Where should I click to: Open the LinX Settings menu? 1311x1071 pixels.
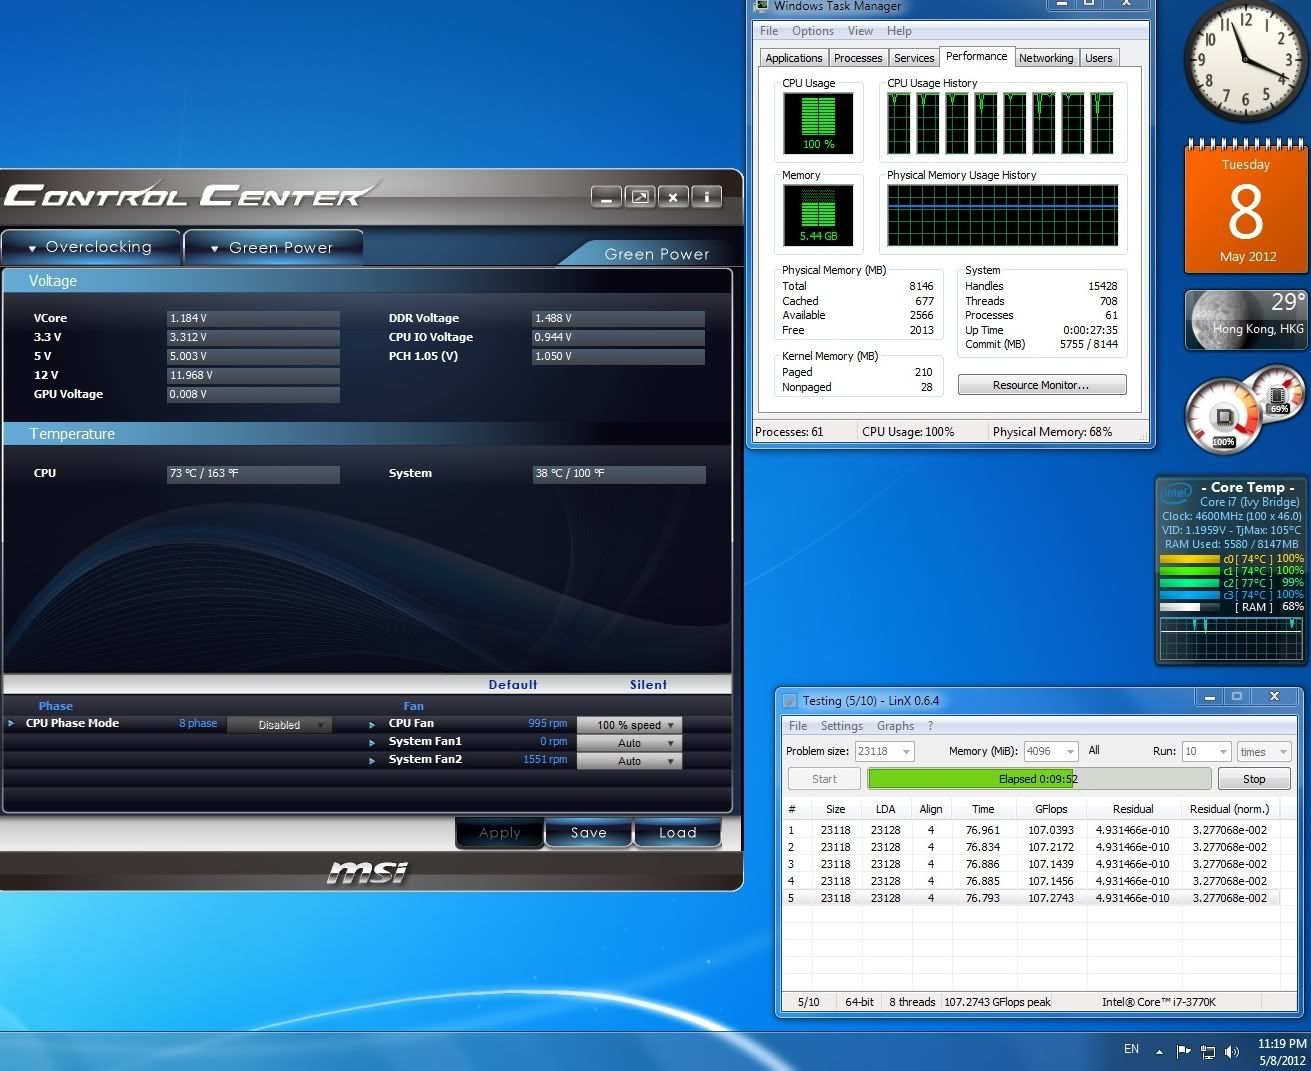coord(842,726)
